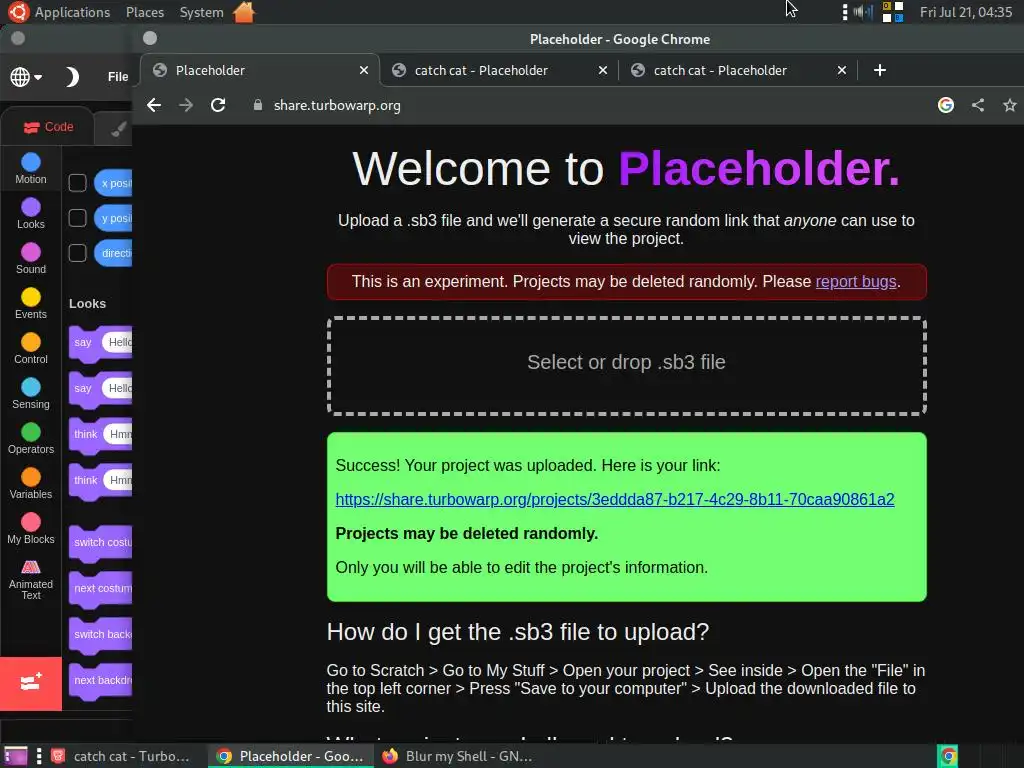Switch to the Costumes brush tab
The image size is (1024, 768).
pyautogui.click(x=118, y=129)
